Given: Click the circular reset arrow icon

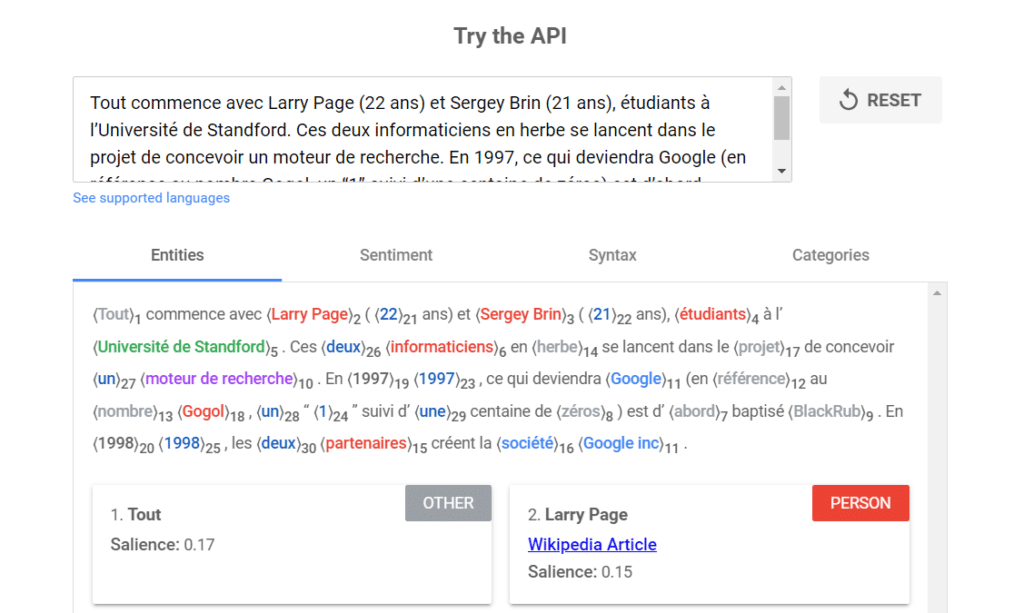Looking at the screenshot, I should (848, 100).
